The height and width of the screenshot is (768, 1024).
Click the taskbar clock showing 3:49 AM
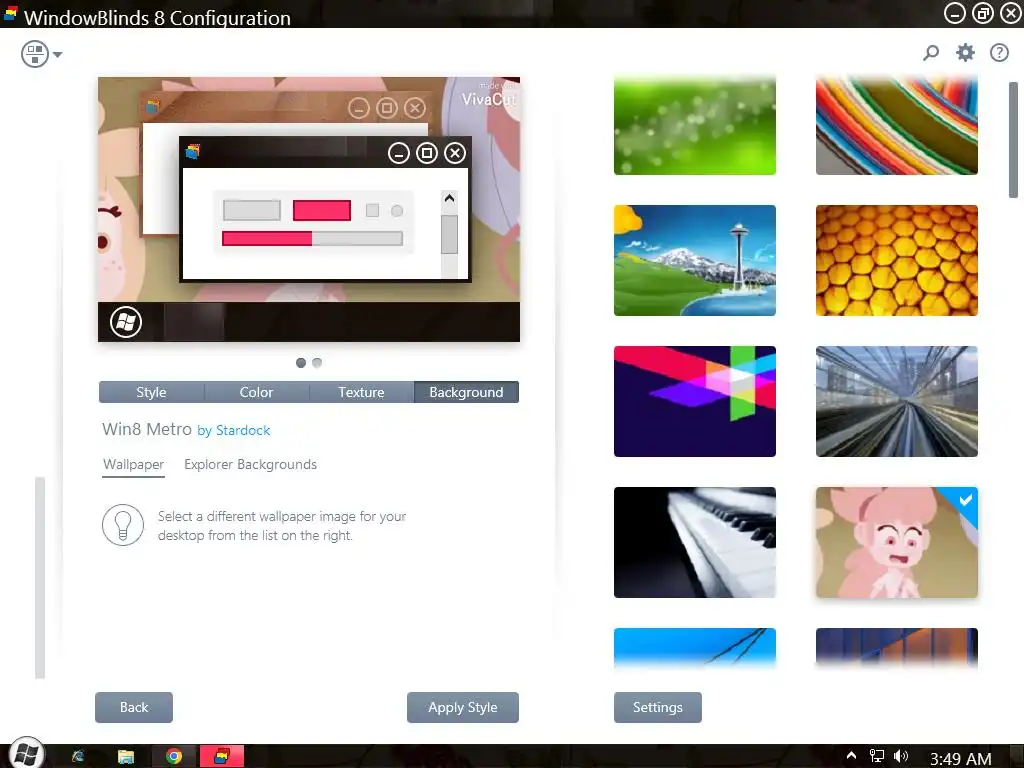pyautogui.click(x=961, y=758)
